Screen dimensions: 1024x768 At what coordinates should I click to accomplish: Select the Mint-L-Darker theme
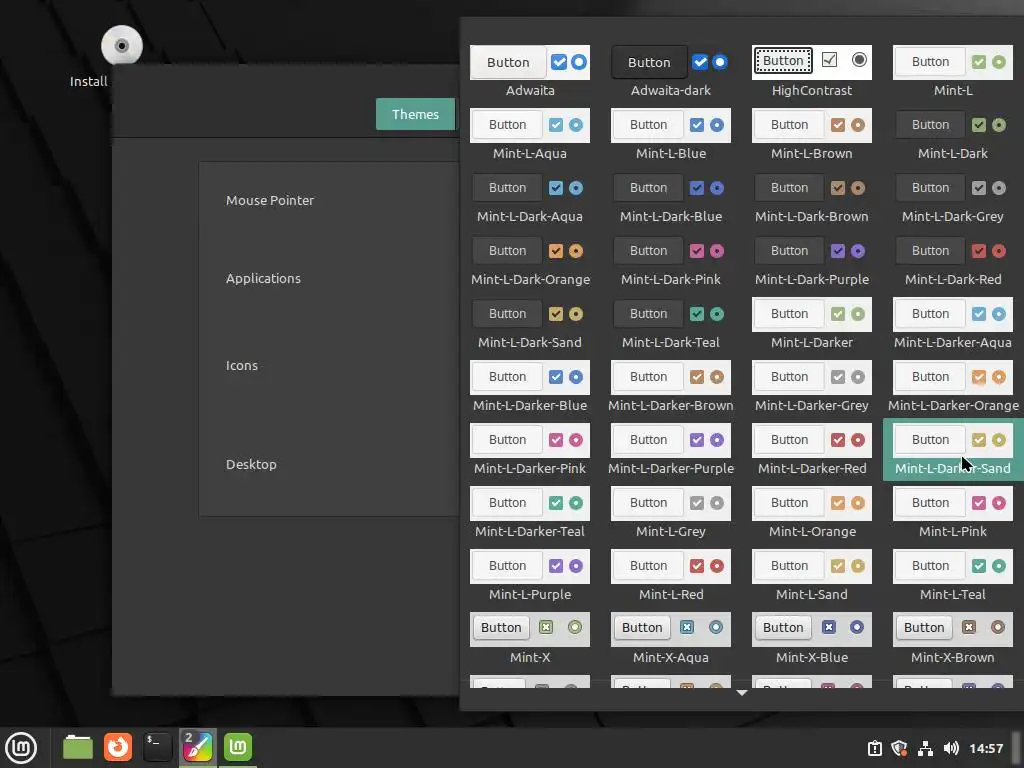tap(812, 324)
